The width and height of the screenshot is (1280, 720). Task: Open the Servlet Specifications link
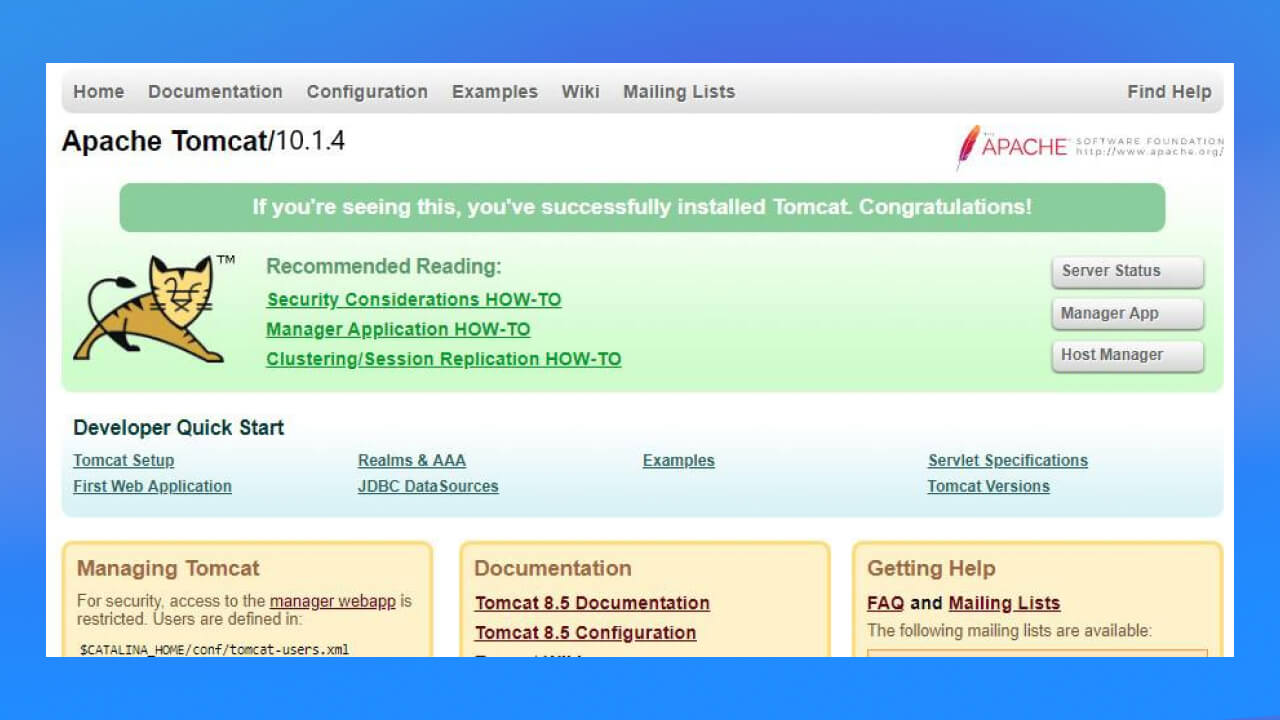[1008, 461]
